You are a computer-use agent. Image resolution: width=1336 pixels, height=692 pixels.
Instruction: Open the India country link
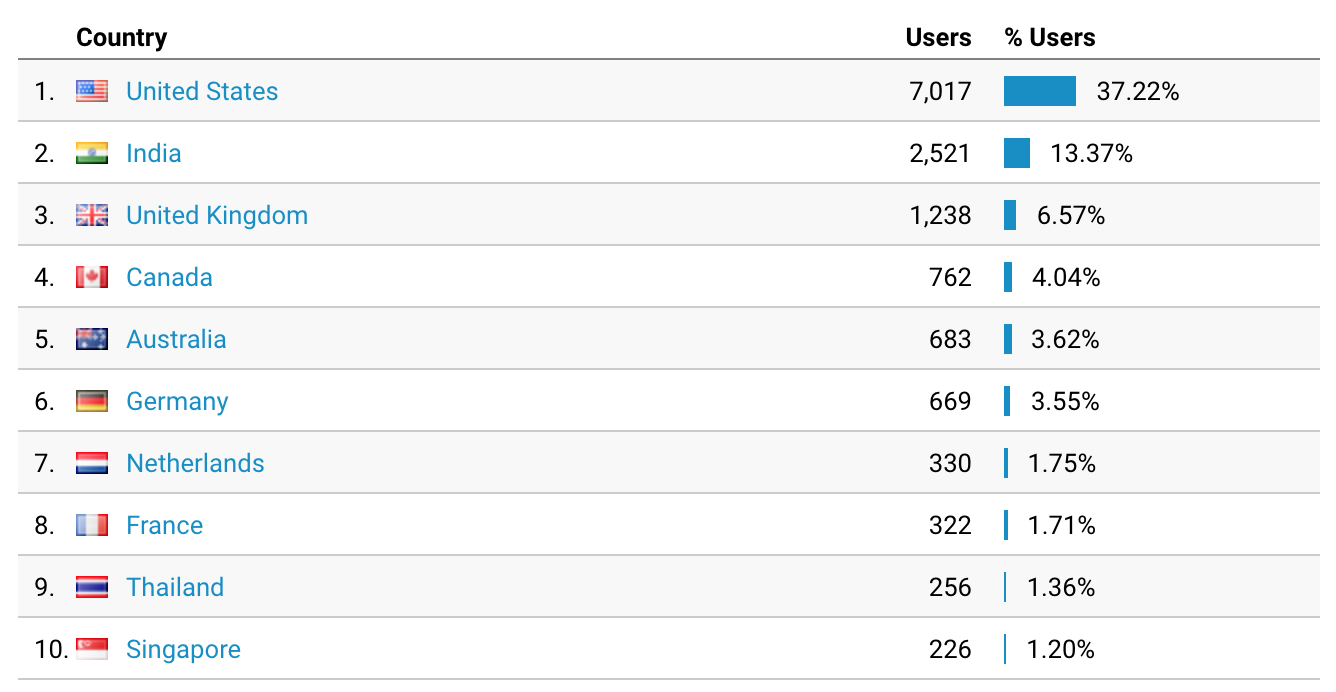point(154,153)
